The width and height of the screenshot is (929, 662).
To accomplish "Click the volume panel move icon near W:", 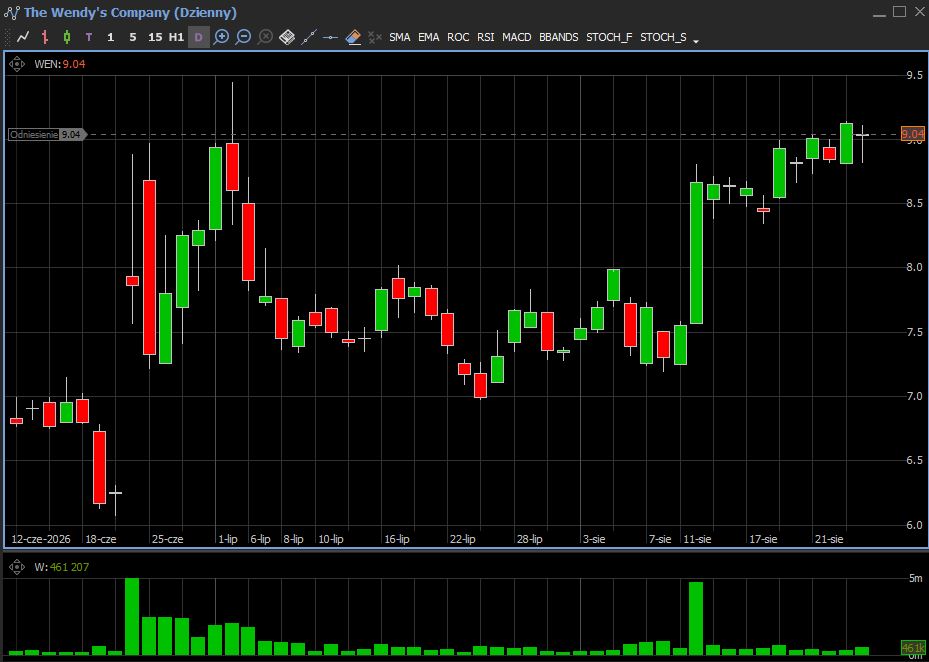I will coord(17,567).
